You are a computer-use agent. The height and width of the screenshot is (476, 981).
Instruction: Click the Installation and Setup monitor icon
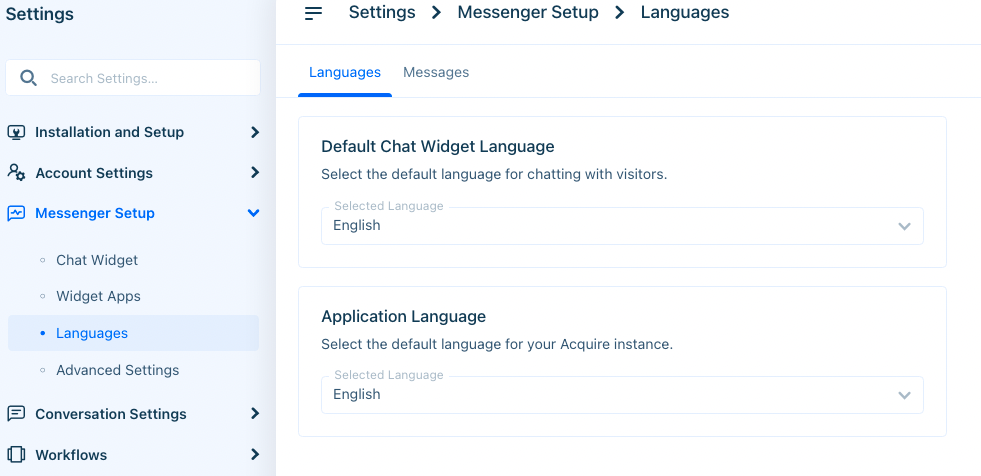(16, 132)
